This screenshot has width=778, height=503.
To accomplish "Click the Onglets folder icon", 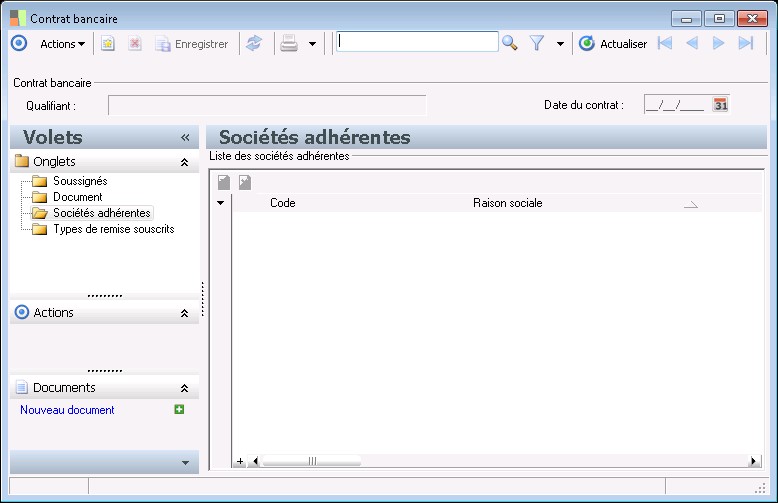I will pos(22,161).
